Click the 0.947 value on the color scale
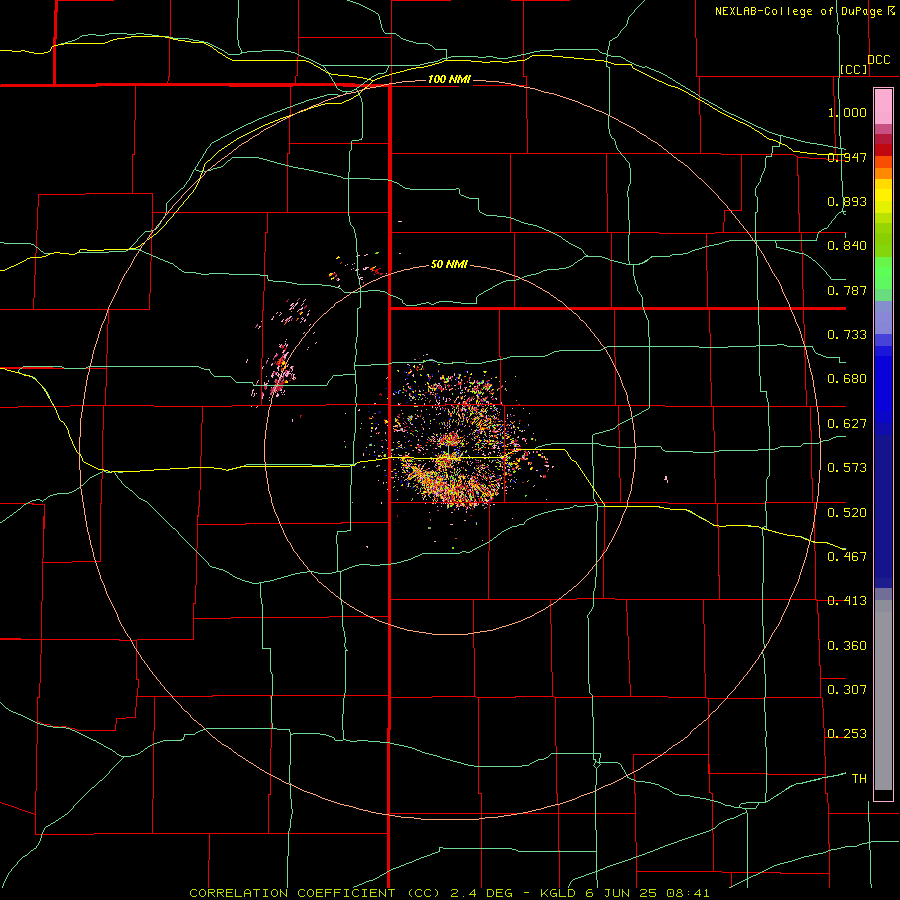This screenshot has width=900, height=900. [x=847, y=157]
